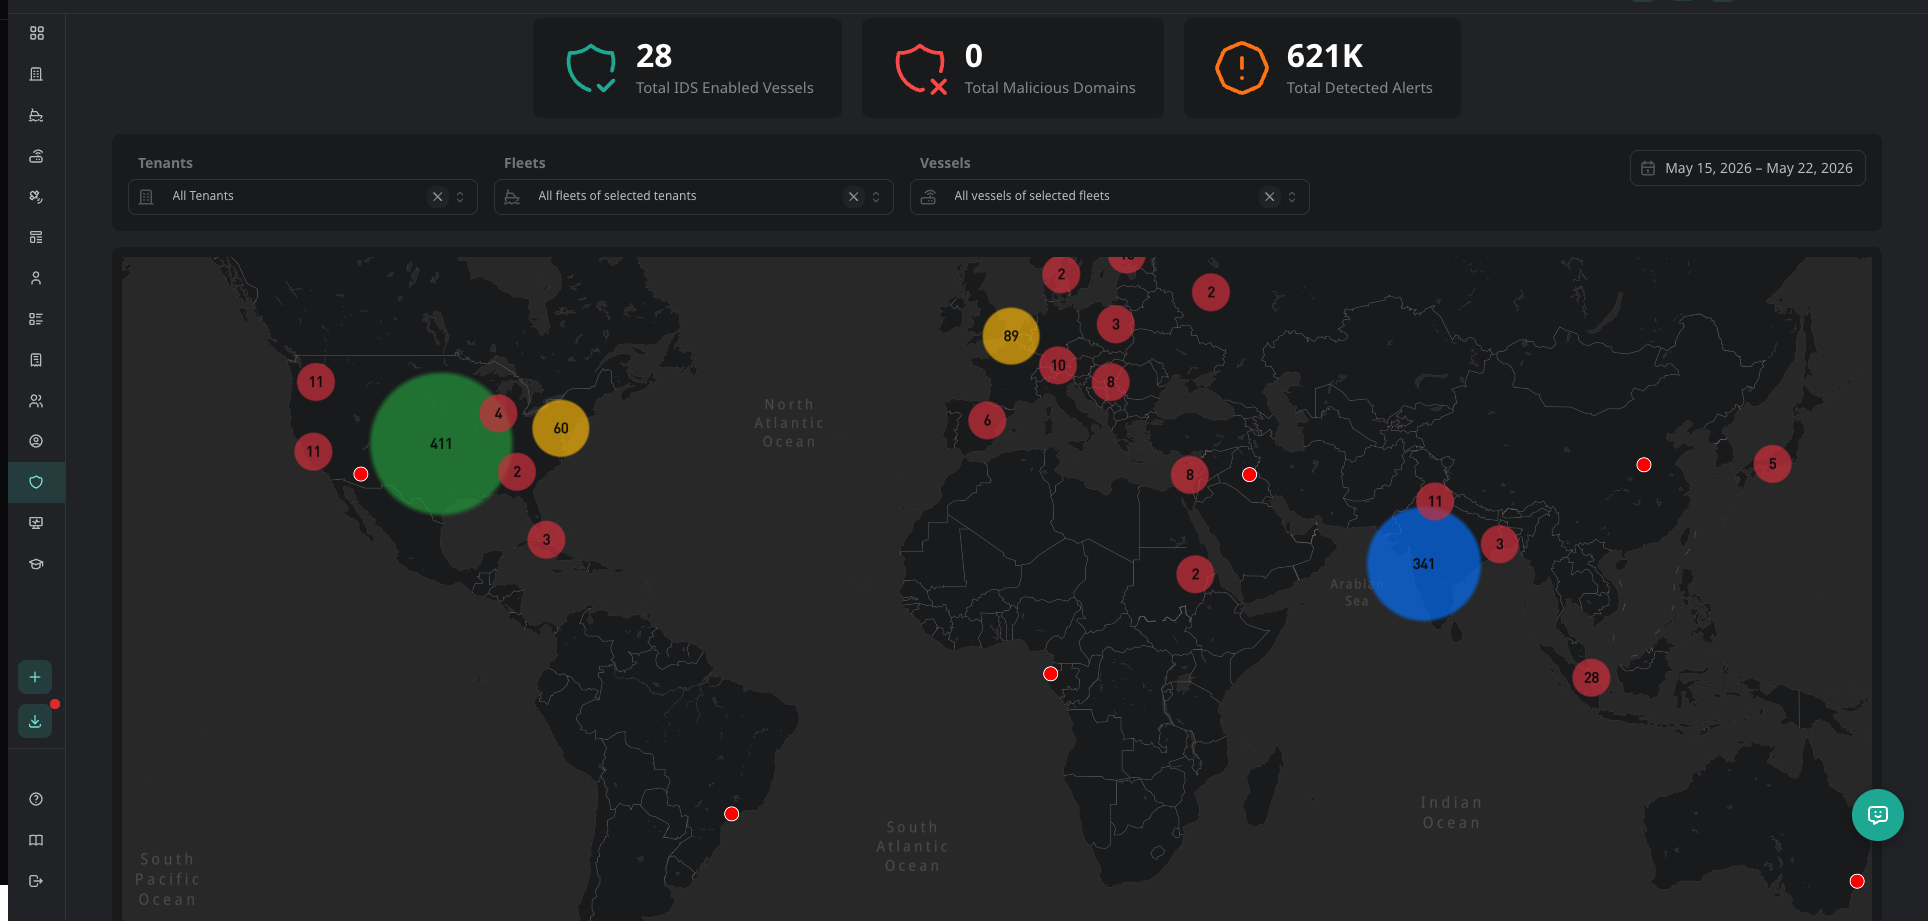The height and width of the screenshot is (921, 1928).
Task: Click the red 5 cluster over Japan
Action: pos(1772,464)
